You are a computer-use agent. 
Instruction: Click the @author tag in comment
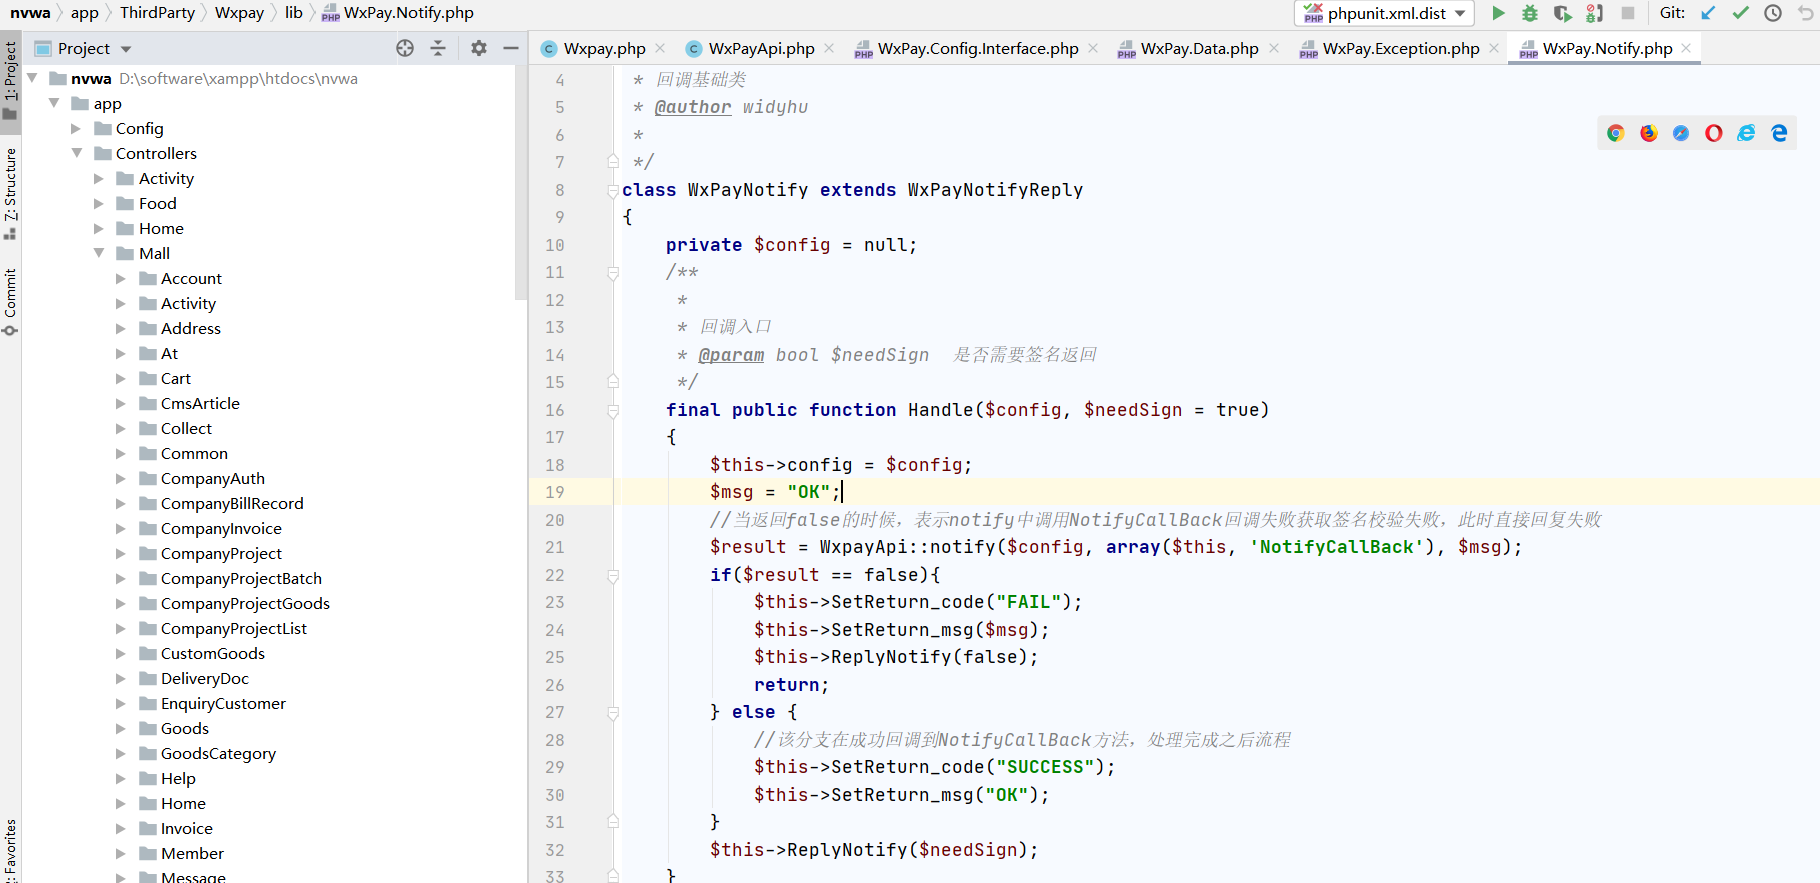[693, 107]
